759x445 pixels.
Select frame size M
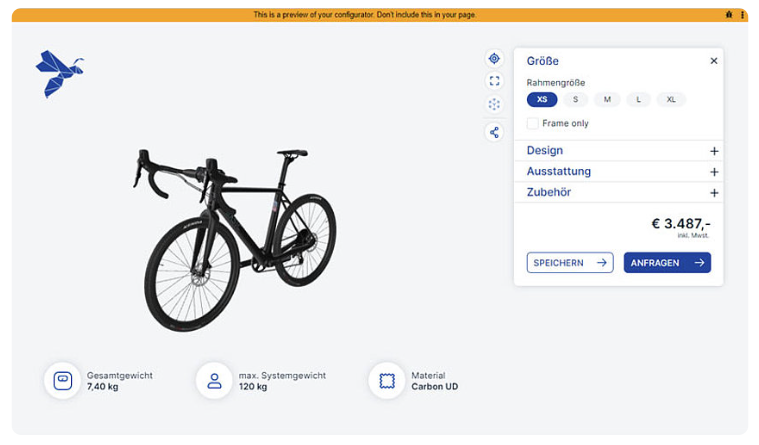(x=607, y=99)
